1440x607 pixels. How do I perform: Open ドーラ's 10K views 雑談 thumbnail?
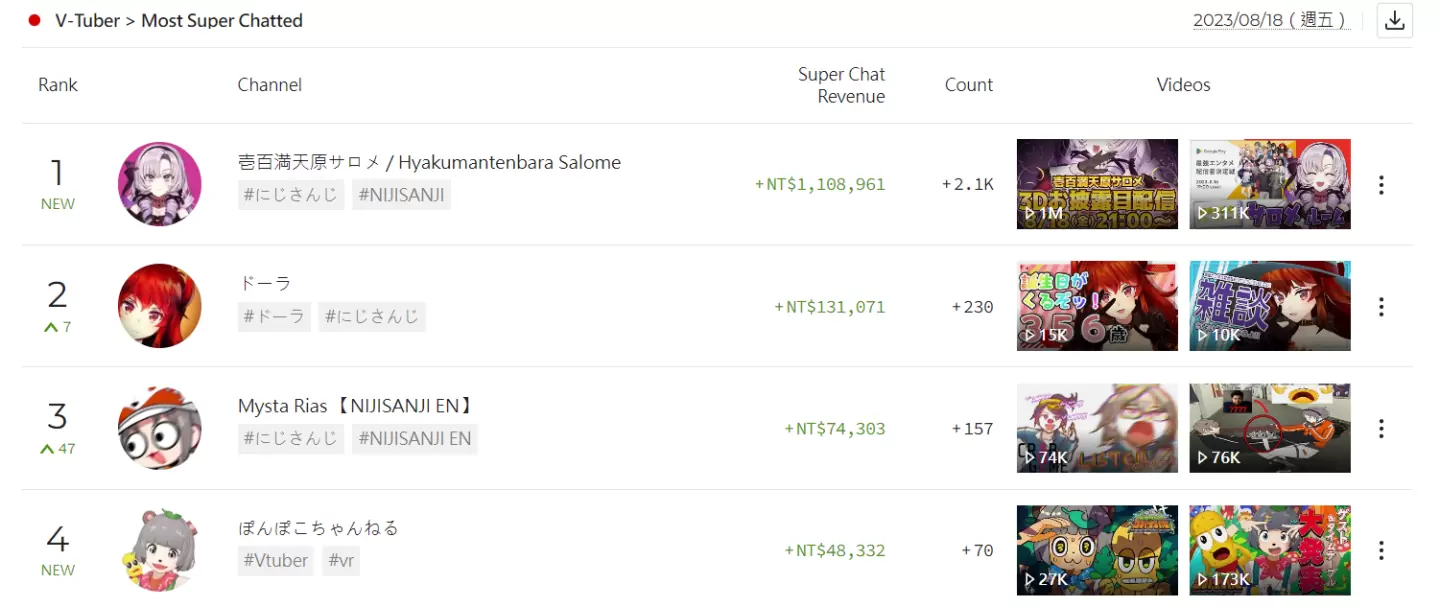pos(1270,306)
